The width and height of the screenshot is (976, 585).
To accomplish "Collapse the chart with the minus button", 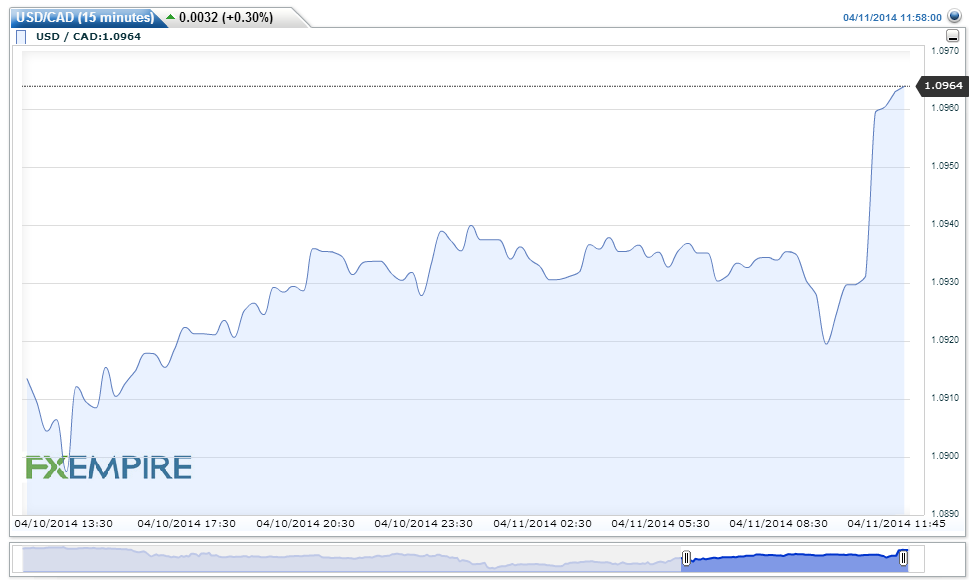I will pyautogui.click(x=952, y=36).
